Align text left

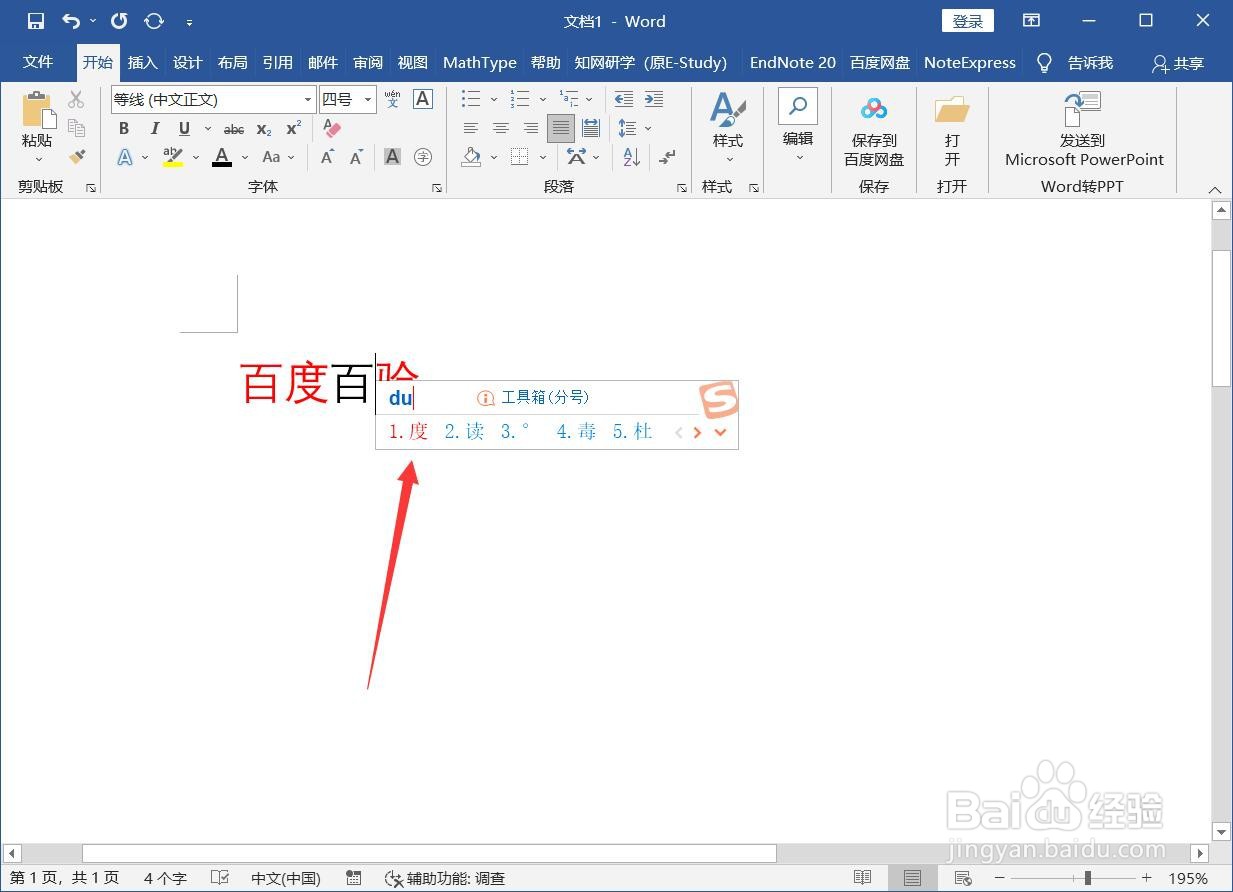471,128
